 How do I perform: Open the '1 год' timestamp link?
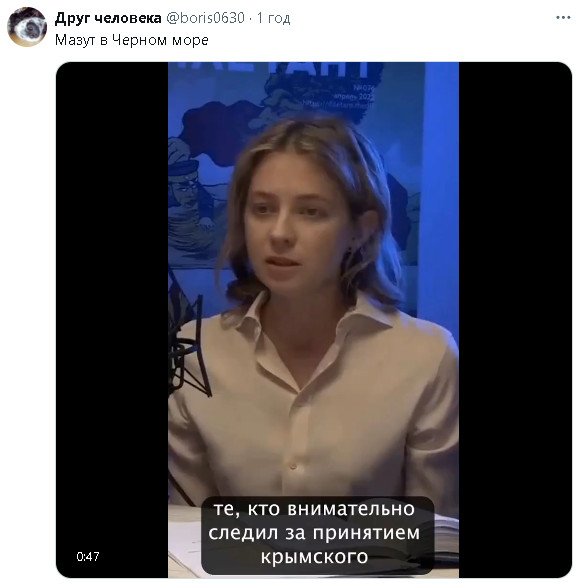point(273,18)
